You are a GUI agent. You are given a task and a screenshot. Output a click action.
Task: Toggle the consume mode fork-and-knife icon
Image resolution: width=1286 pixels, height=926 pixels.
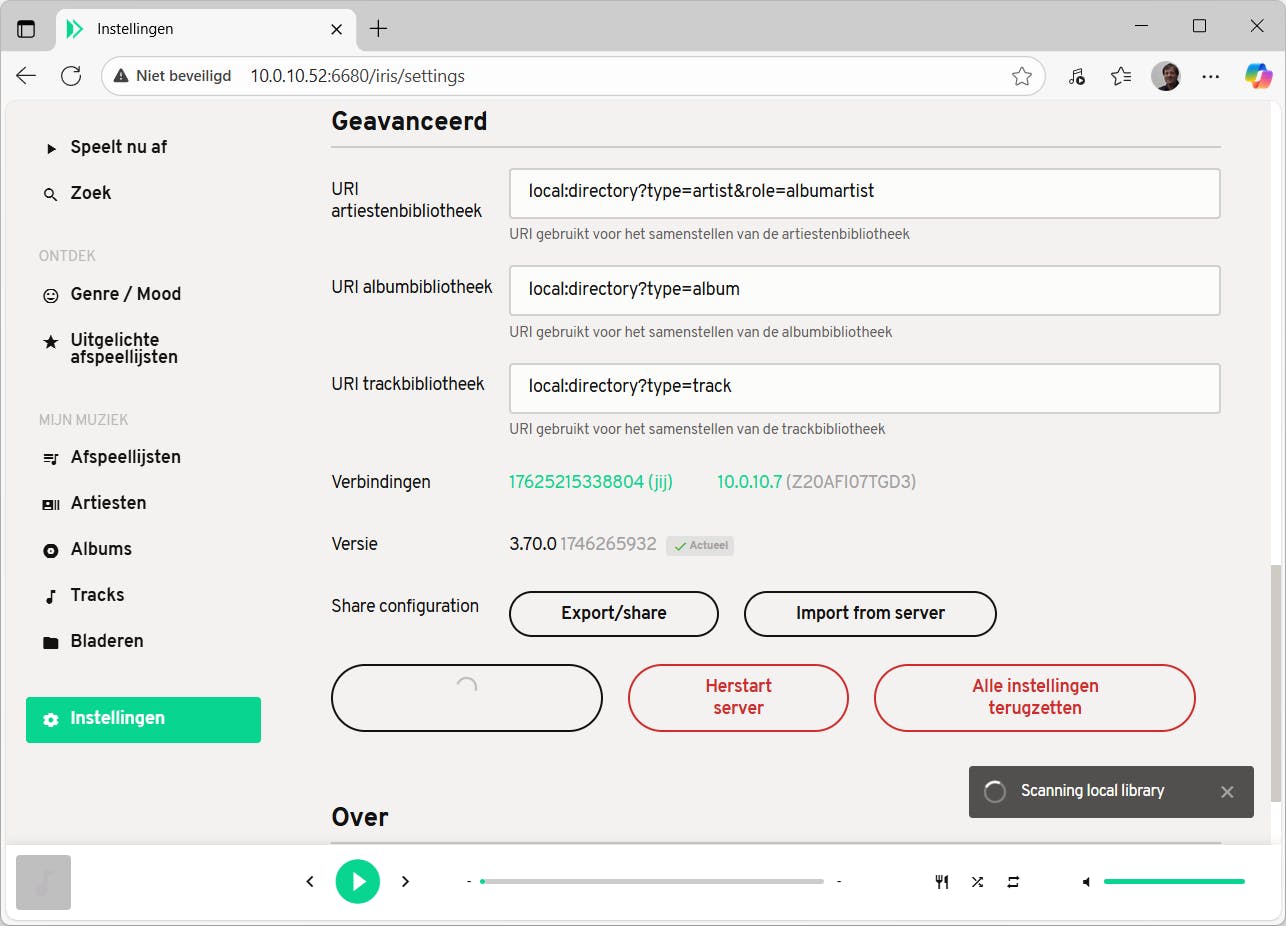[x=941, y=881]
